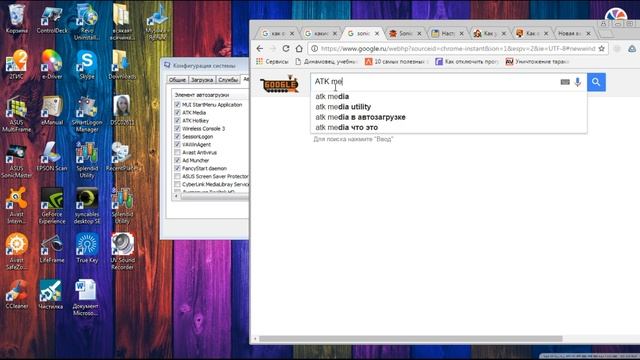Screen dimensions: 640x360
Task: Click the startup list horizontal scrollbar left arrow
Action: [176, 196]
